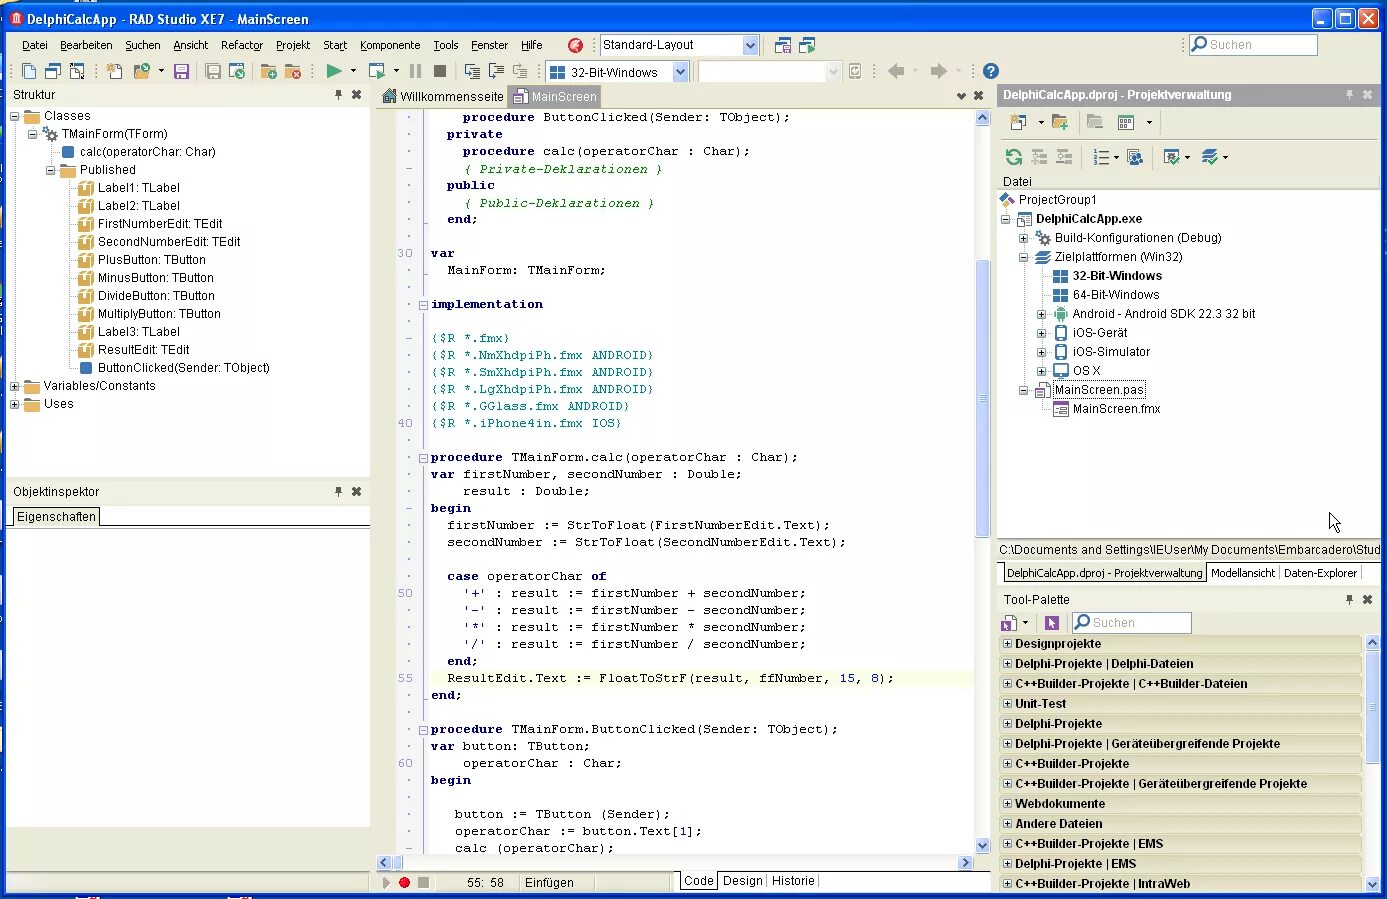The width and height of the screenshot is (1387, 899).
Task: Open the Standard-Layout dropdown
Action: coord(750,45)
